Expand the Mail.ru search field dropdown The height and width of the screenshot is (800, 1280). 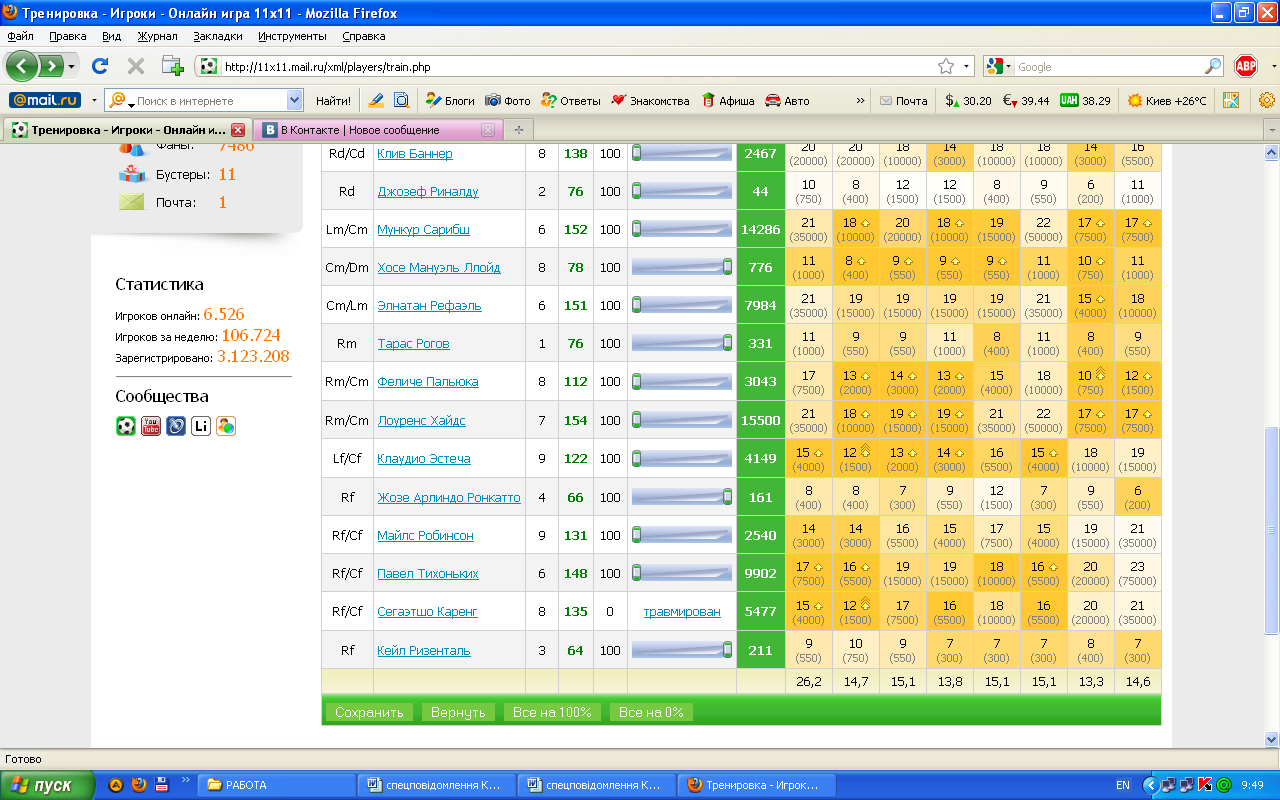(x=294, y=100)
